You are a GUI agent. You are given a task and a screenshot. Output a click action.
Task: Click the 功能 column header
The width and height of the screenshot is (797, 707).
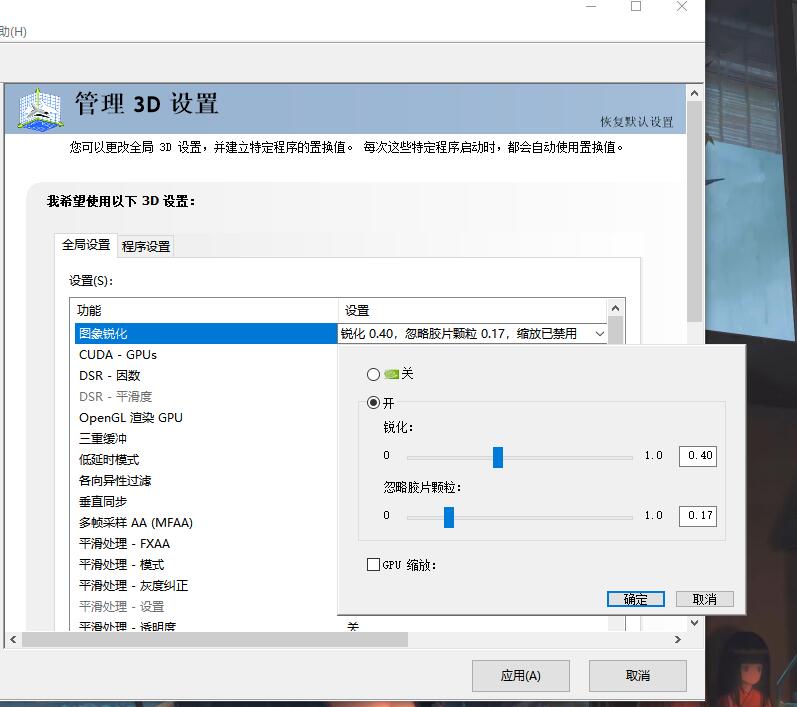pos(204,311)
